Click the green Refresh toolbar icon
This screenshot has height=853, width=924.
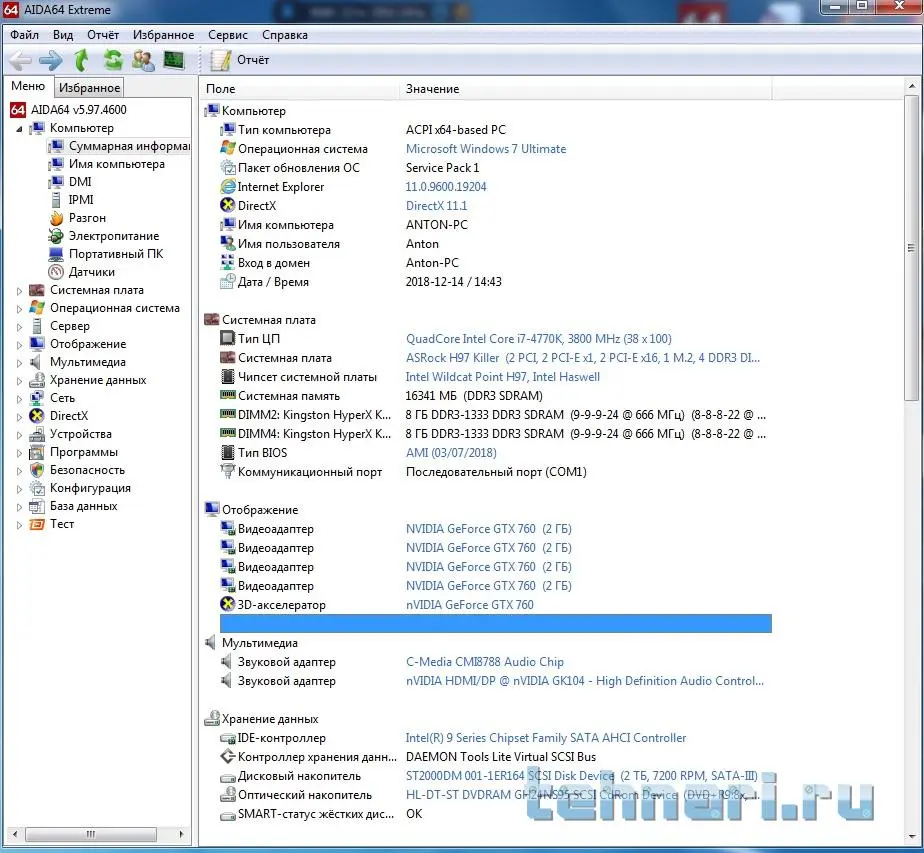pos(112,60)
